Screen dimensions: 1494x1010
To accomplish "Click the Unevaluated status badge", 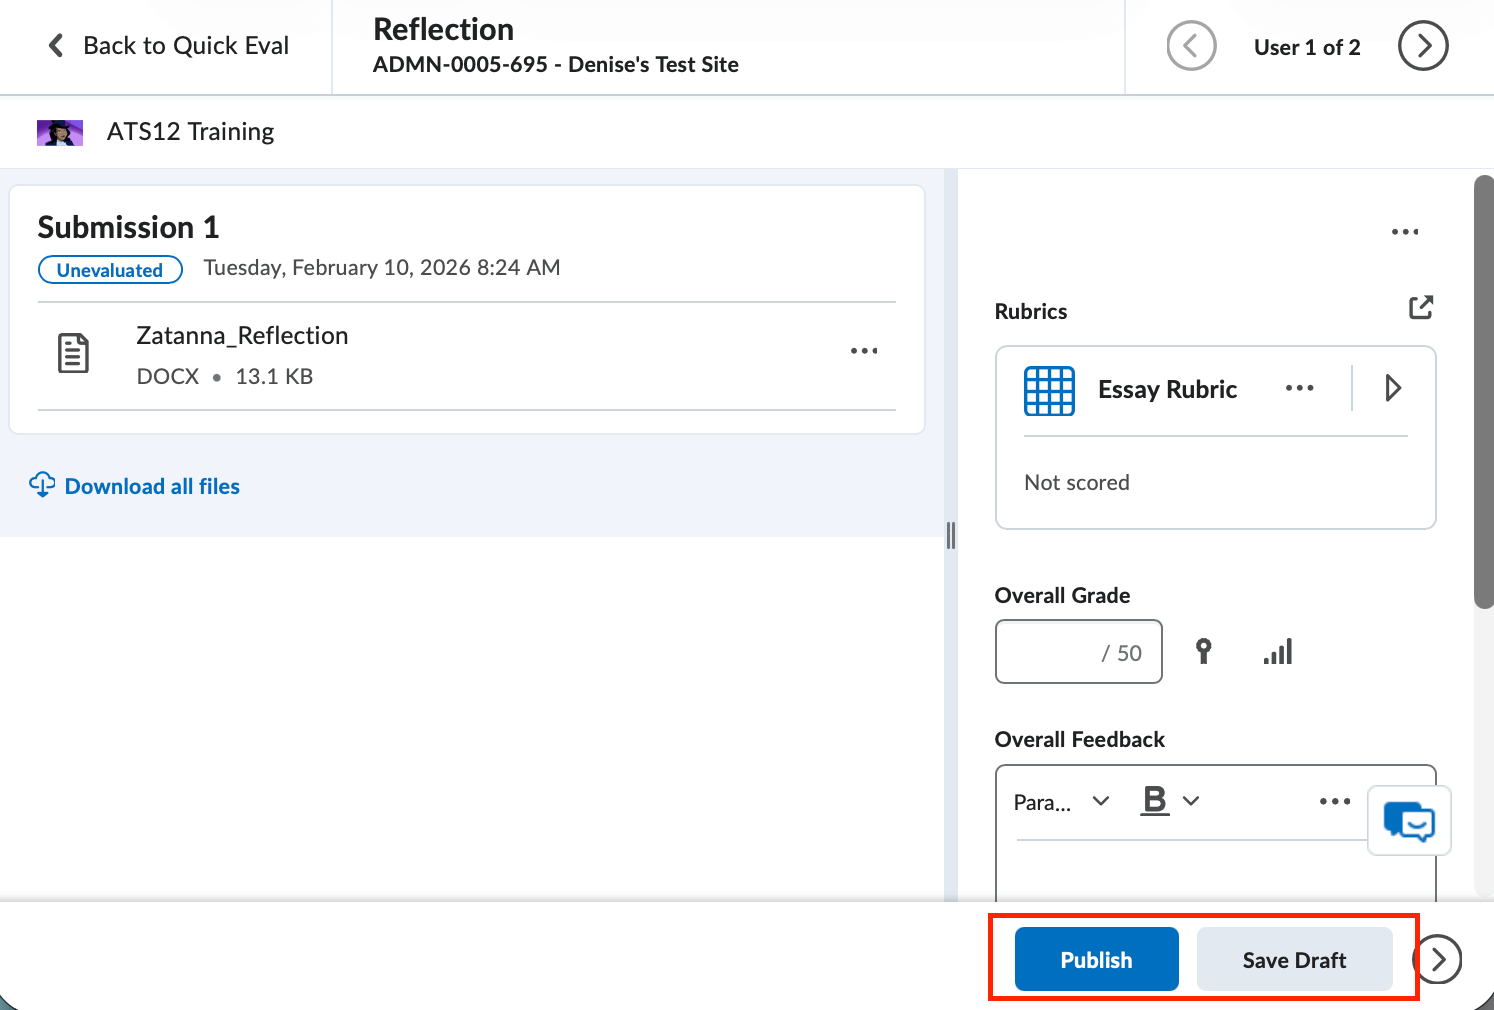I will 110,269.
